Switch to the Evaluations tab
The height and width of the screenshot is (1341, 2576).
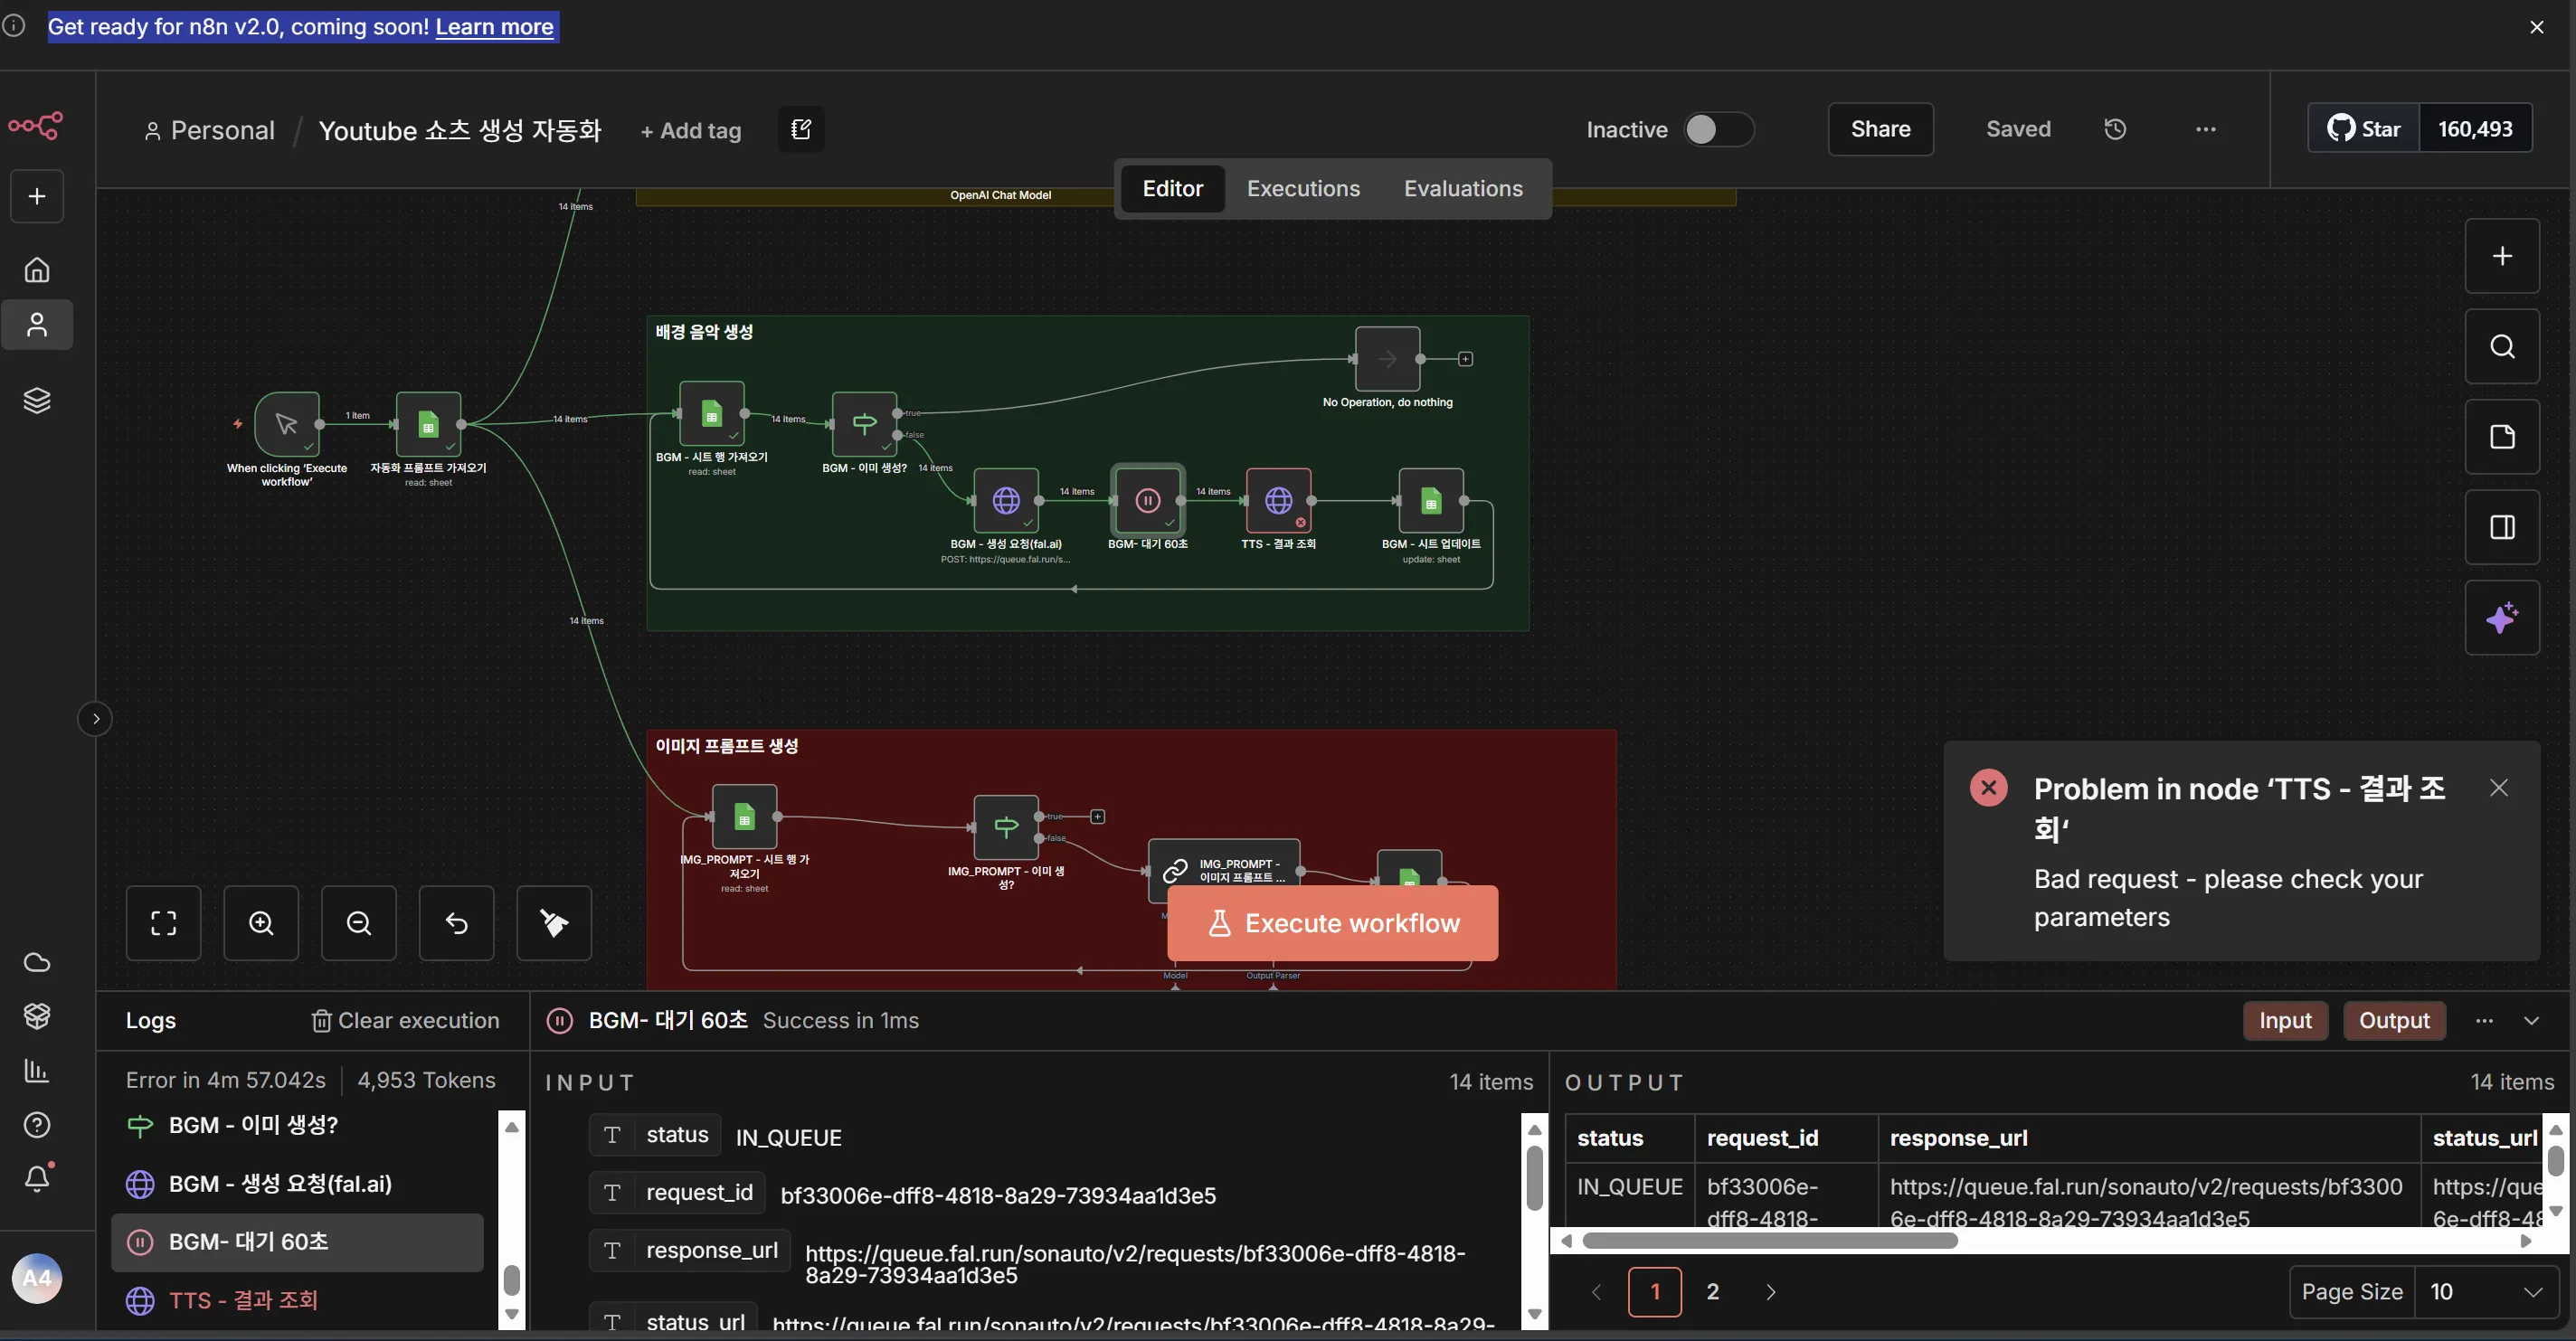pos(1463,188)
